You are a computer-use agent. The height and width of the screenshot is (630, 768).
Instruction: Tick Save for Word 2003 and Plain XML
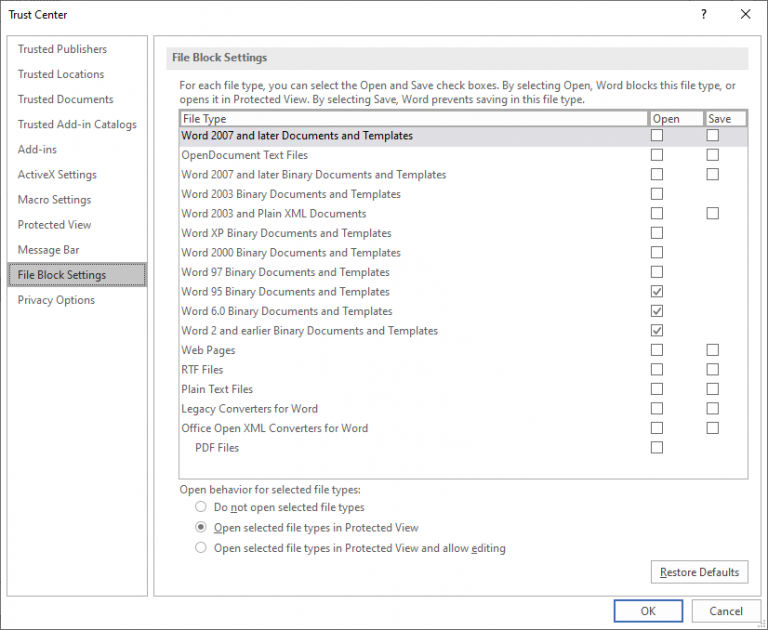pos(713,214)
